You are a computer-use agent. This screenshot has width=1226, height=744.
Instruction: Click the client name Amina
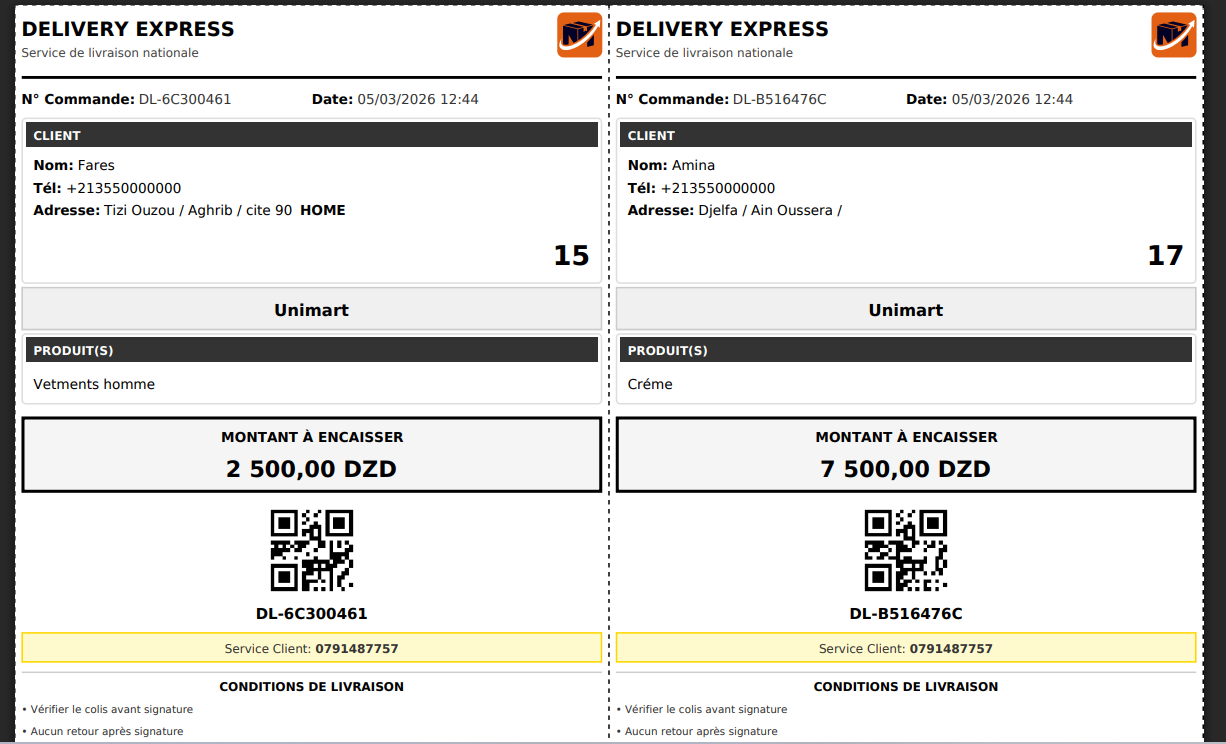point(693,165)
